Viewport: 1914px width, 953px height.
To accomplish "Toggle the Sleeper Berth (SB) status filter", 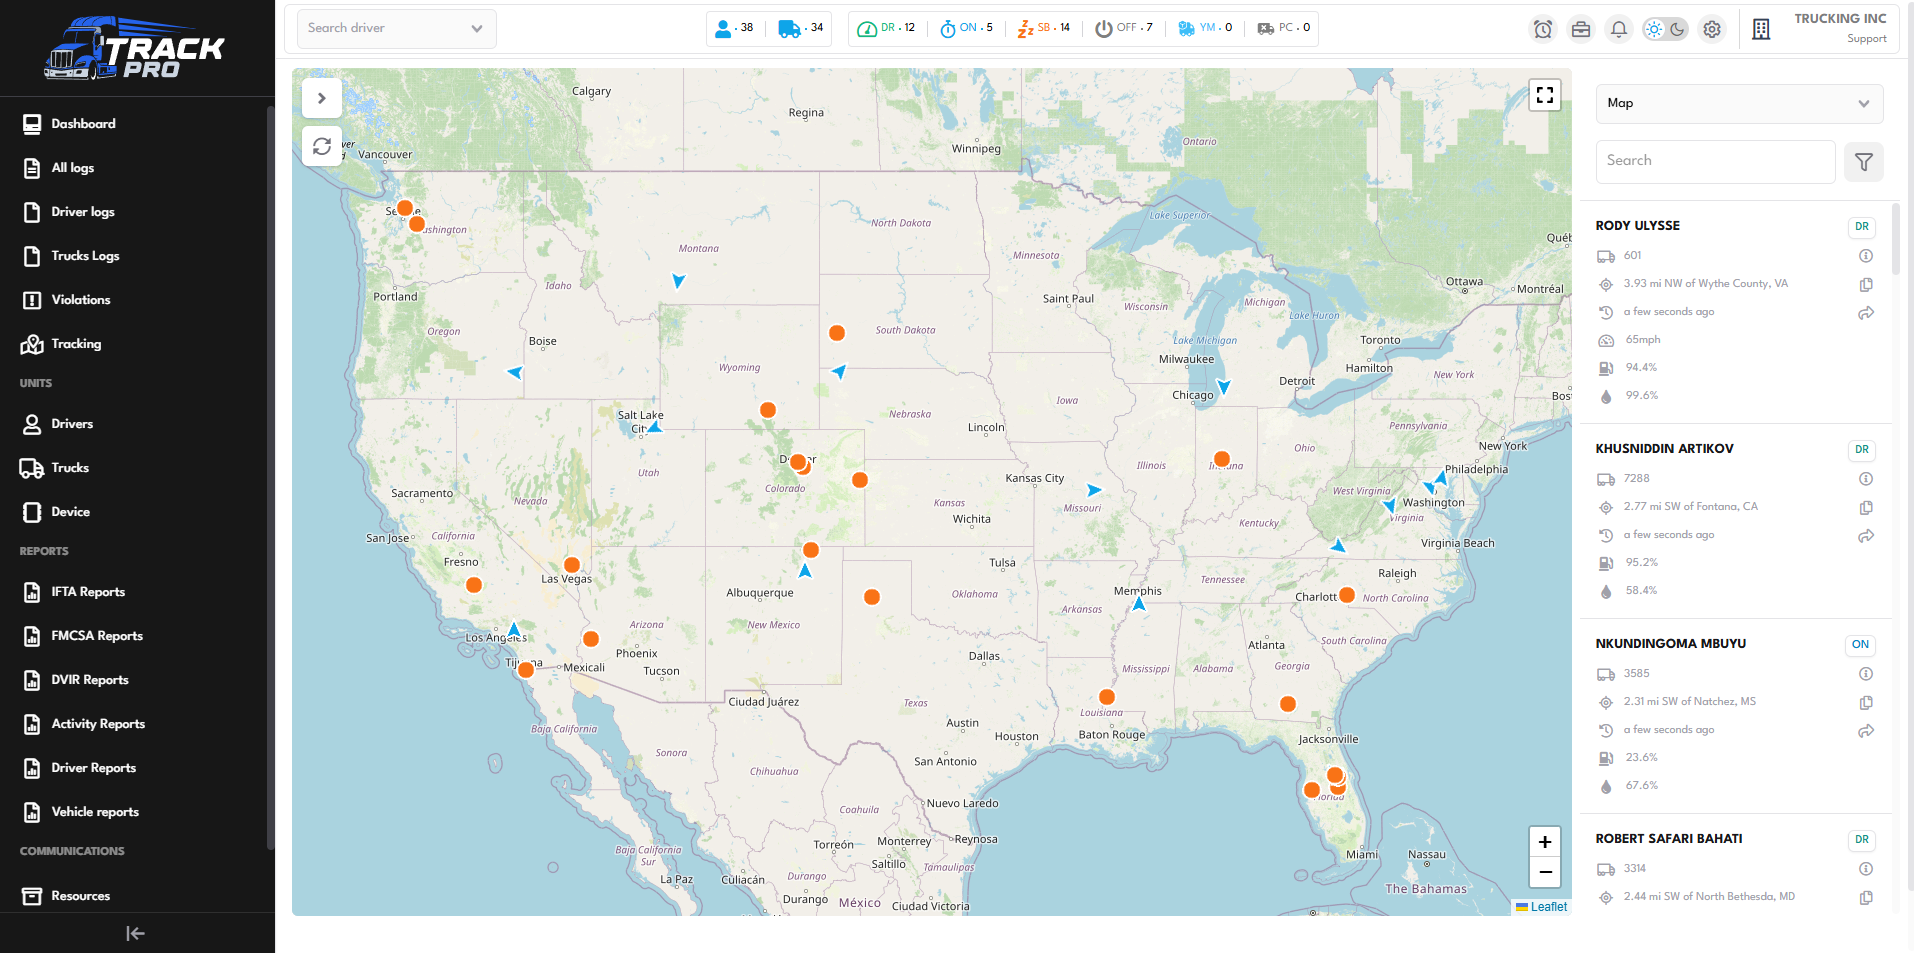I will tap(1044, 28).
